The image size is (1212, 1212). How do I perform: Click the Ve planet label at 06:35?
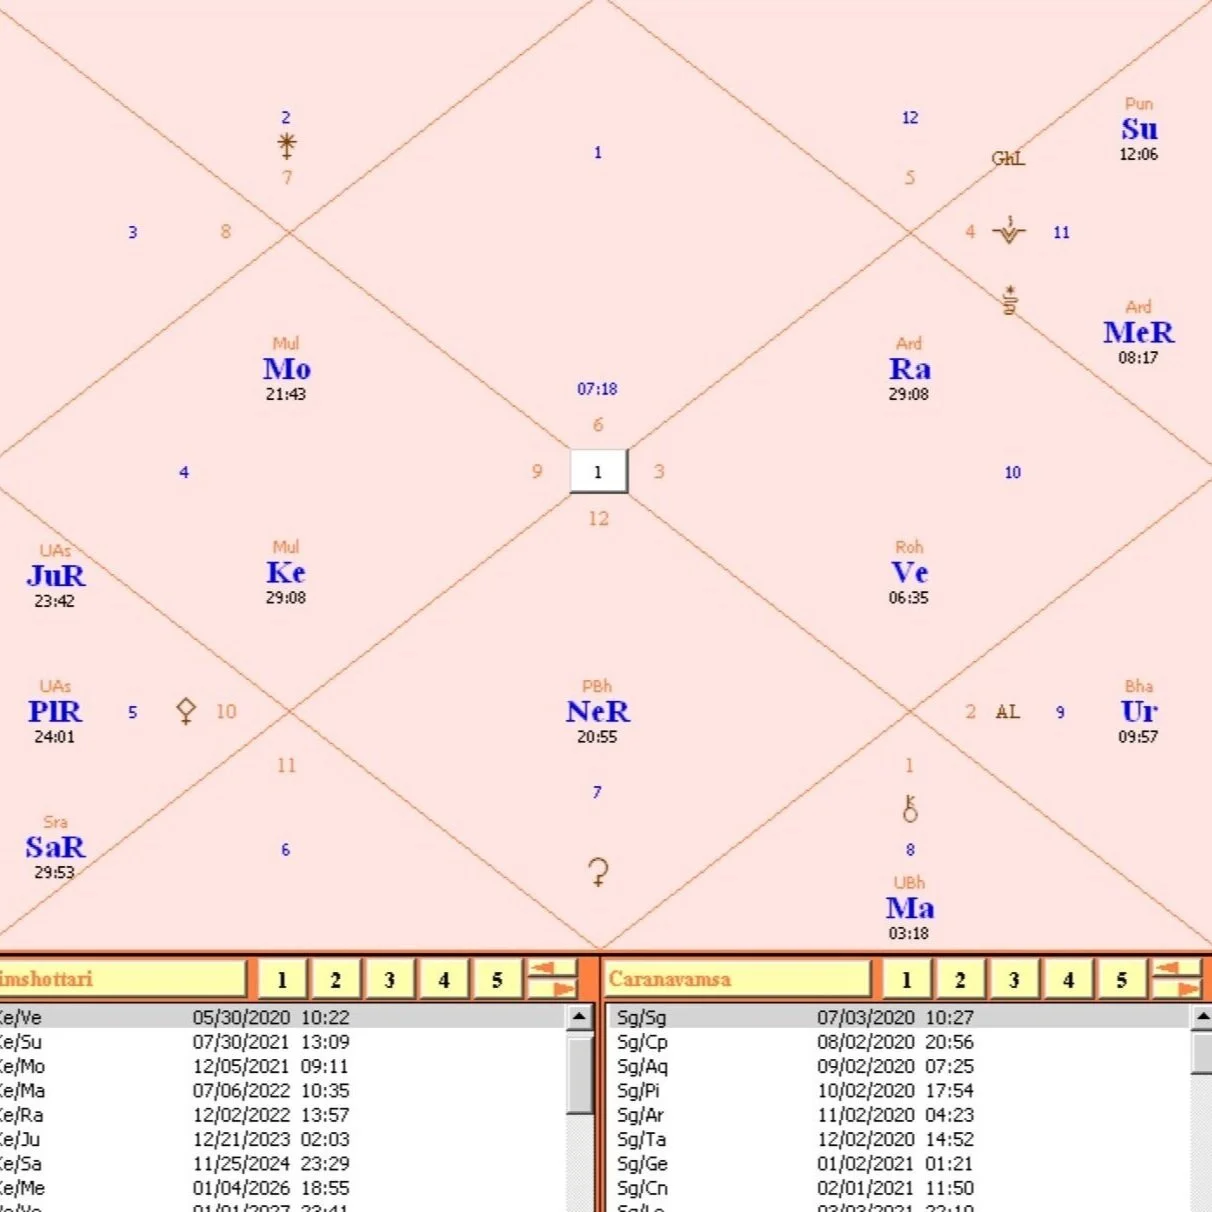[910, 573]
